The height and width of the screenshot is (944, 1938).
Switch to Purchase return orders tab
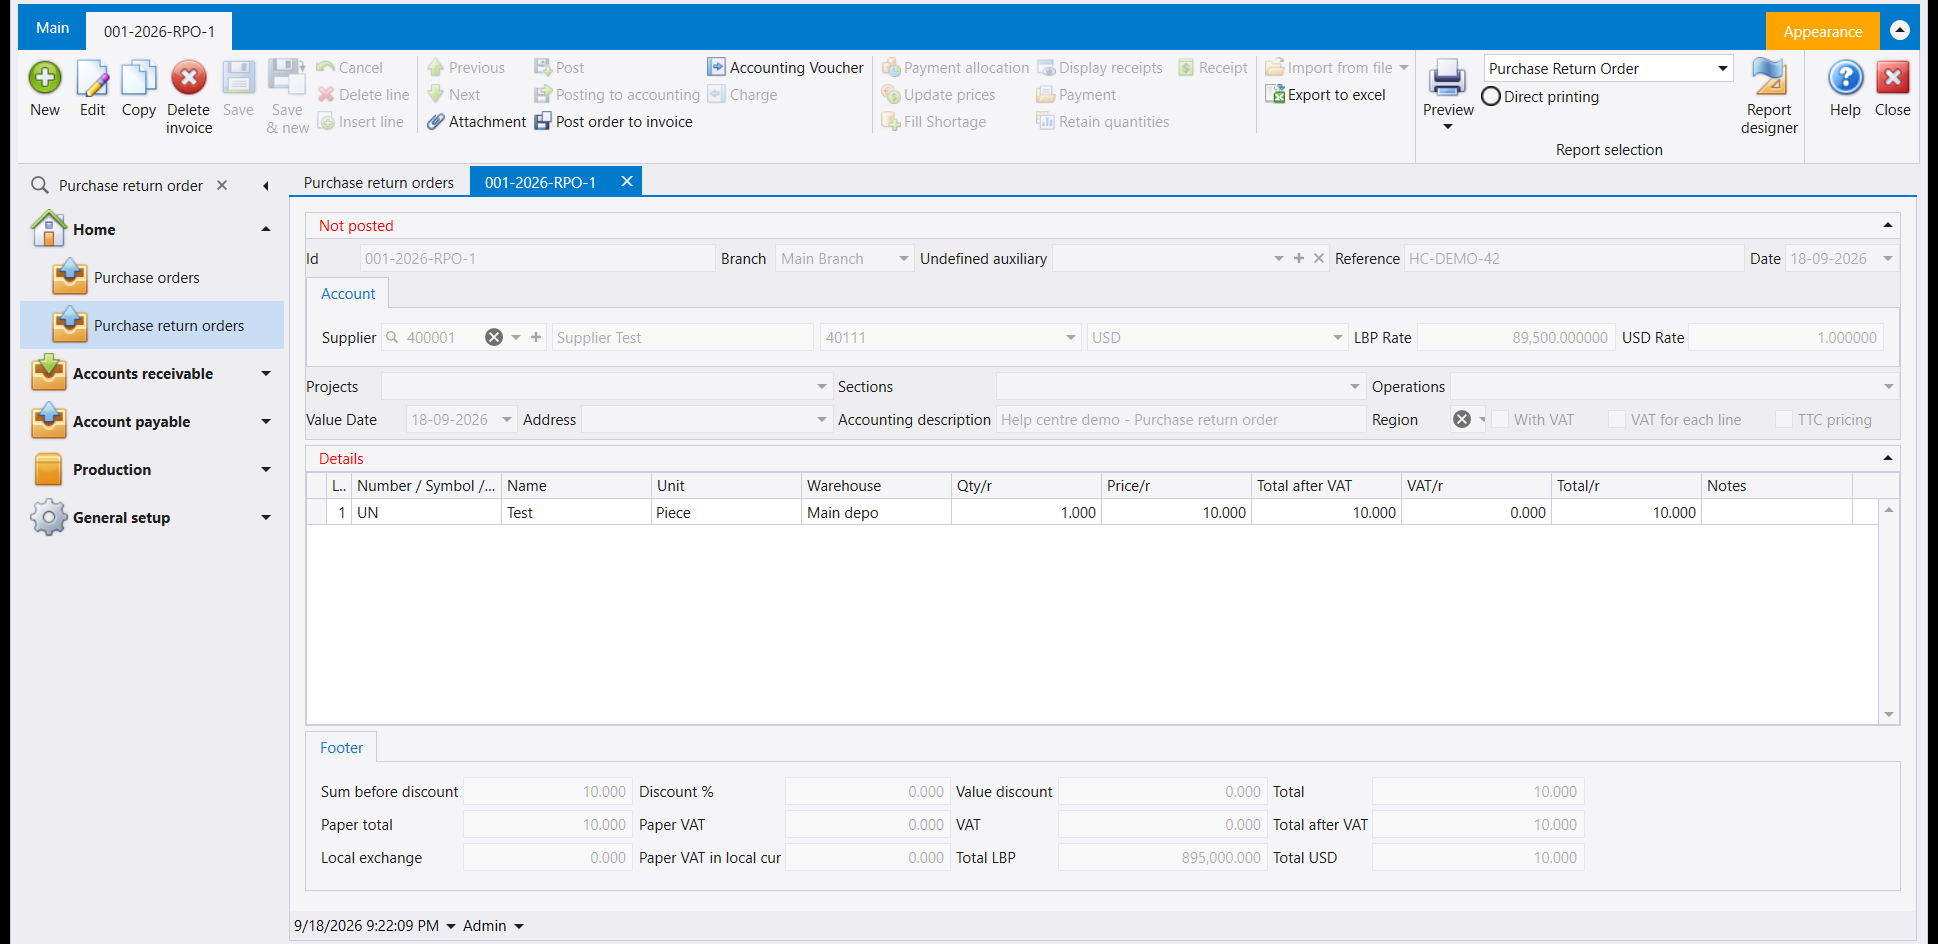[x=379, y=182]
